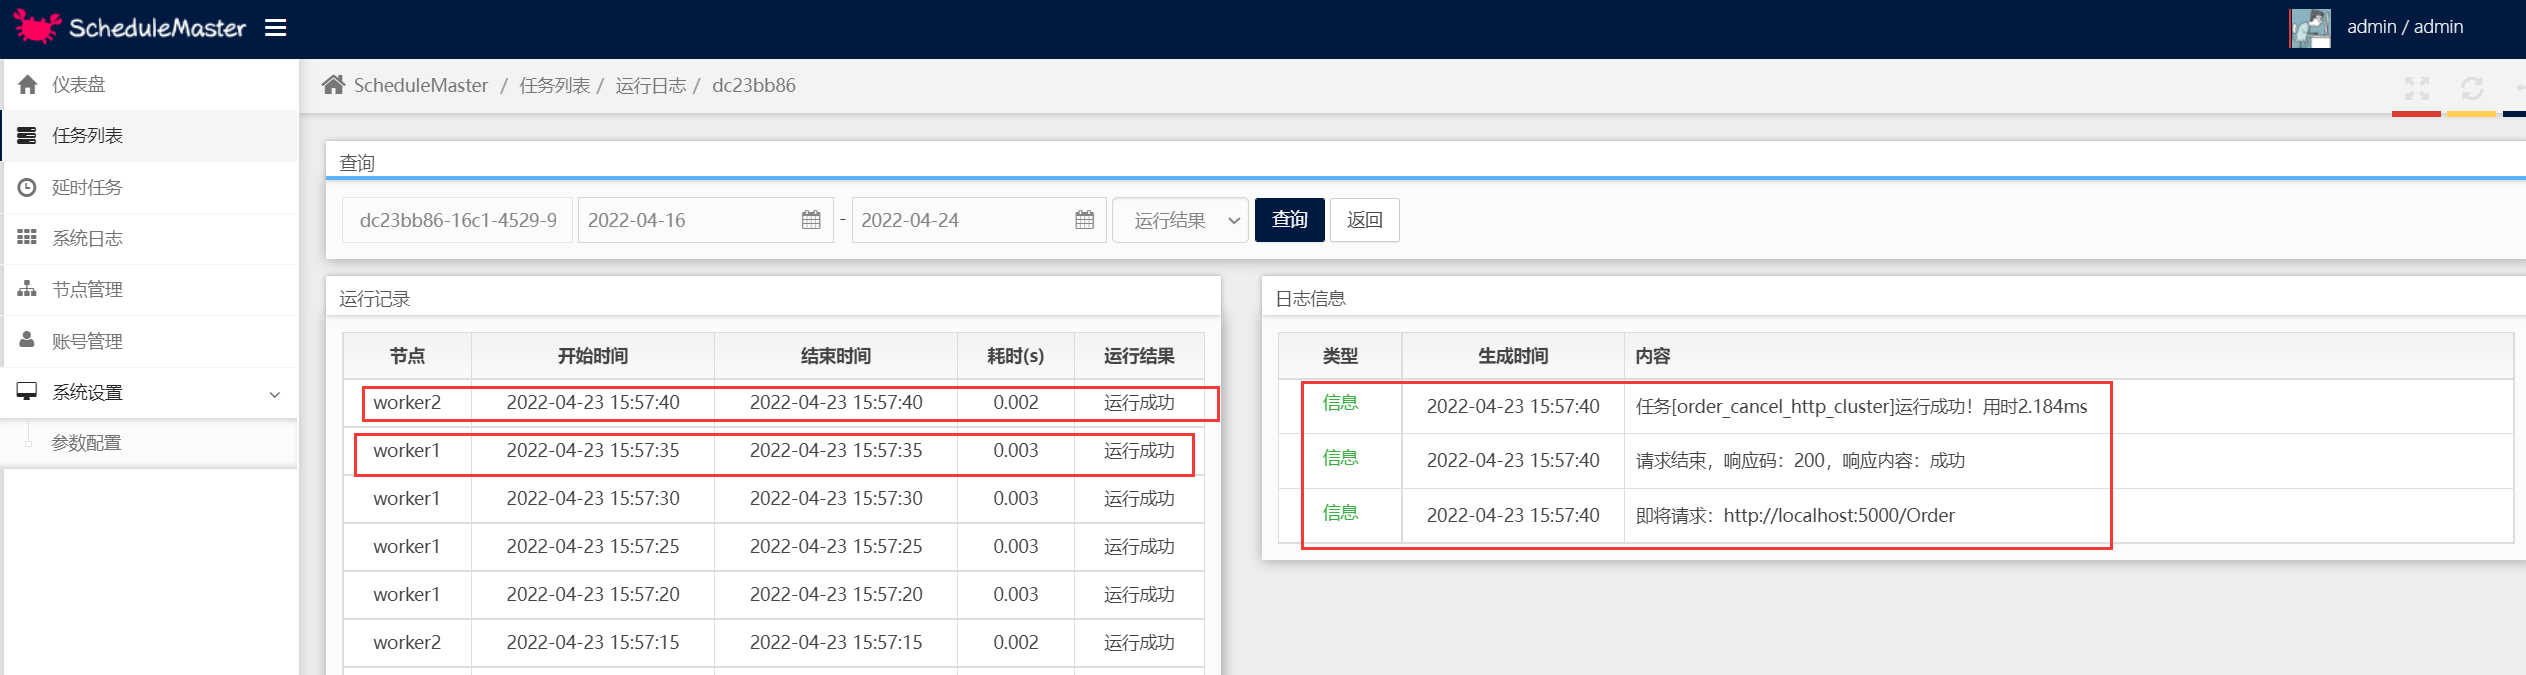Click 类型 log column header
The height and width of the screenshot is (675, 2526).
[1340, 356]
